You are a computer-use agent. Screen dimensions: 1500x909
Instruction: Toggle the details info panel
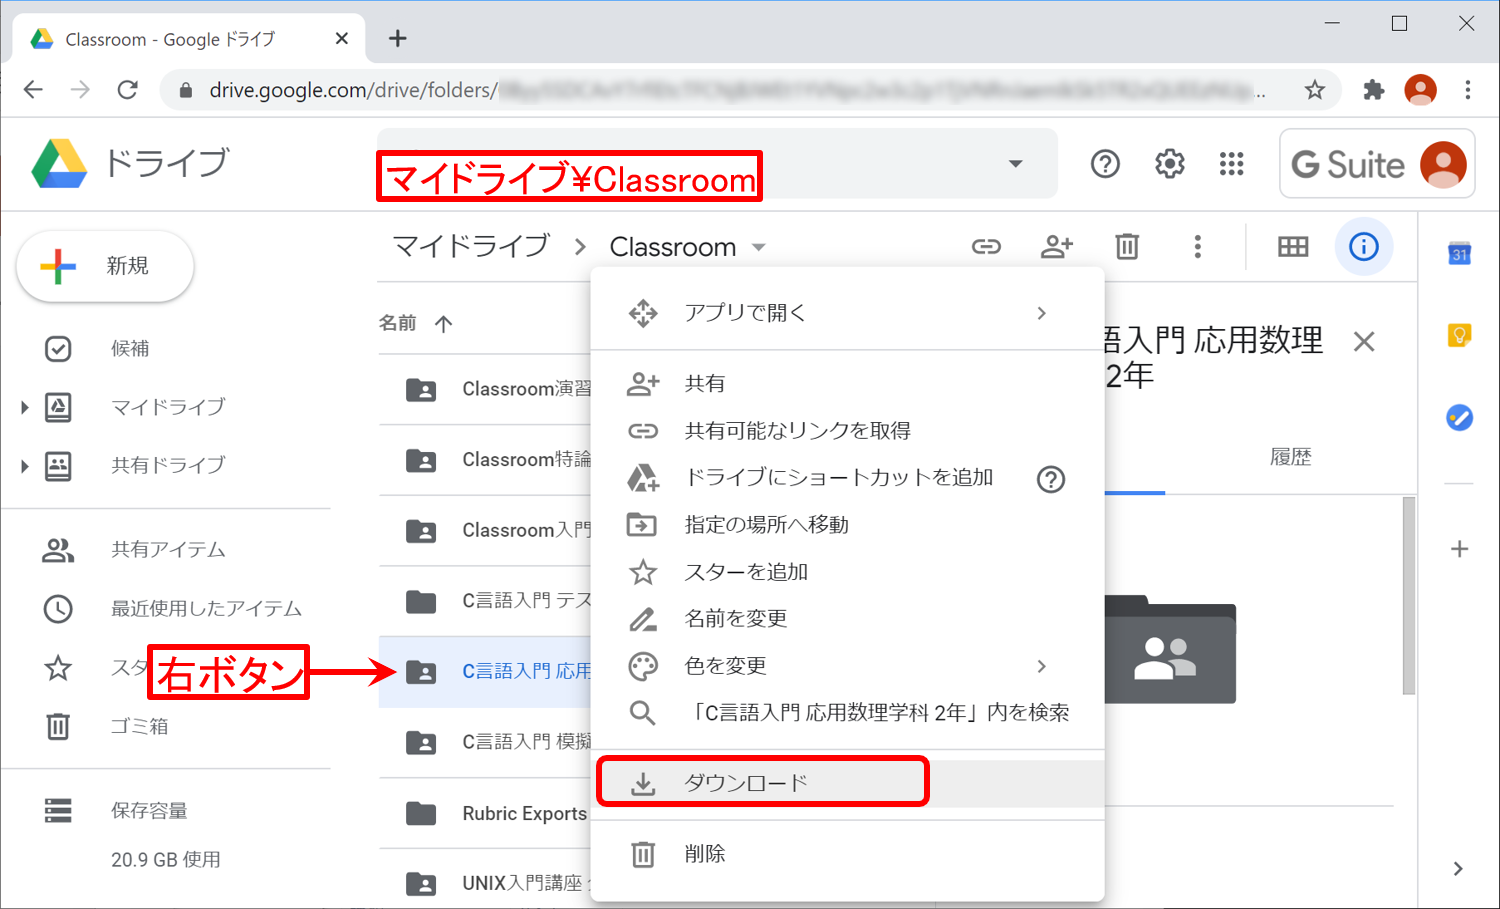pyautogui.click(x=1364, y=246)
